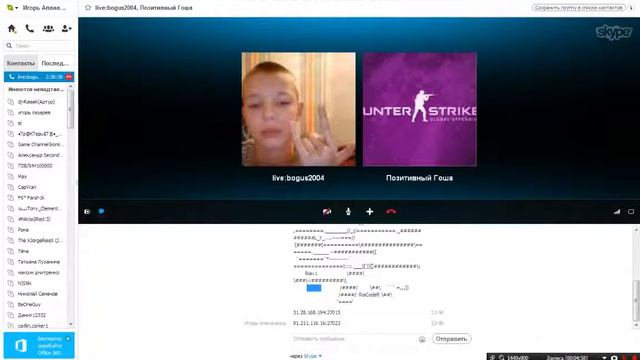Viewport: 640px width, 360px height.
Task: Open recorder toolbar dropdown arrow
Action: pos(604,357)
